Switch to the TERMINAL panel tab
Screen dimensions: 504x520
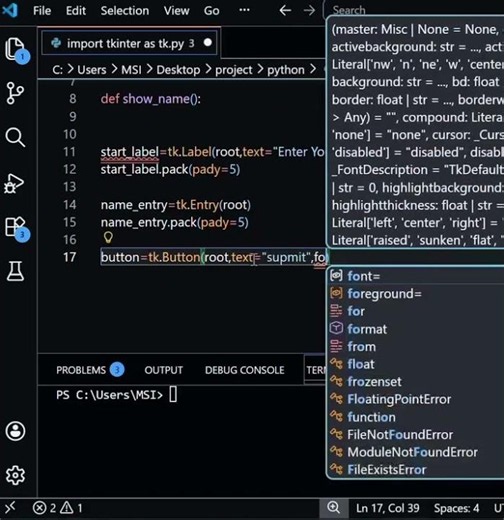315,370
